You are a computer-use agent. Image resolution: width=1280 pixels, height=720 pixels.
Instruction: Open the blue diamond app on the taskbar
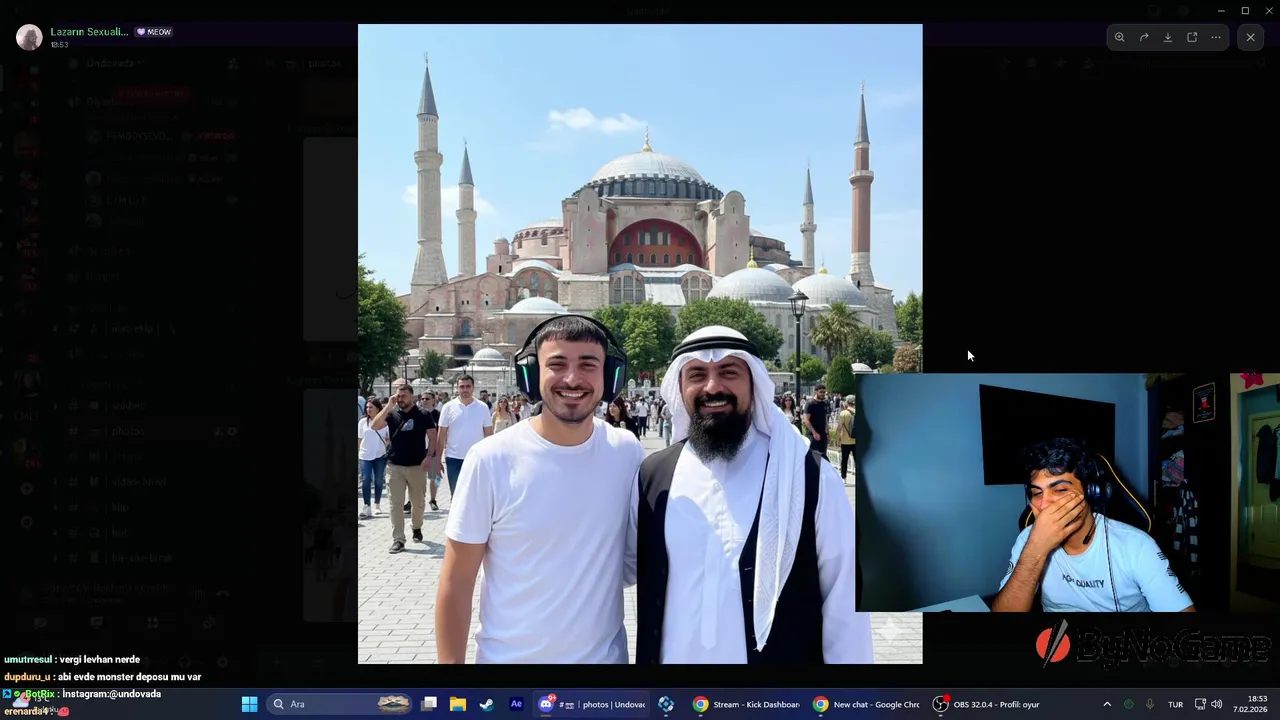(x=666, y=704)
